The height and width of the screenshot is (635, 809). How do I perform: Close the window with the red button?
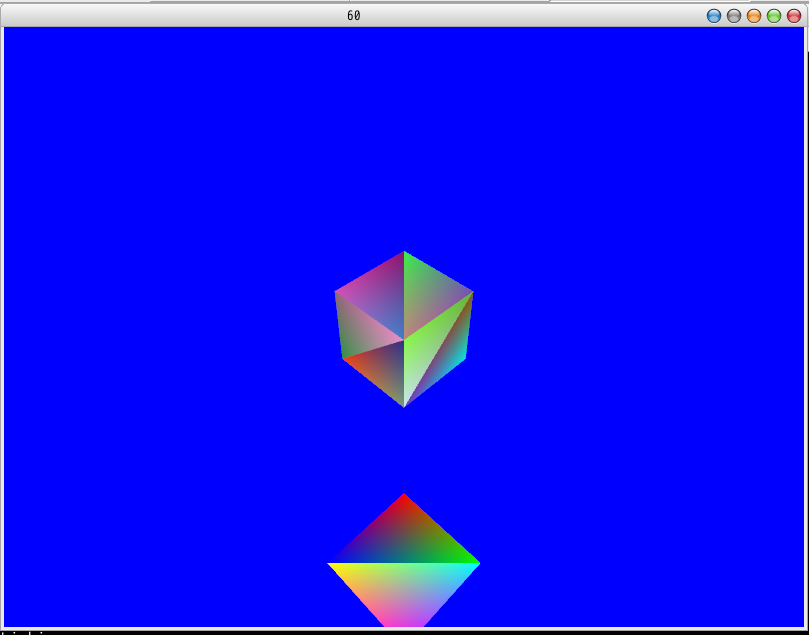[793, 15]
